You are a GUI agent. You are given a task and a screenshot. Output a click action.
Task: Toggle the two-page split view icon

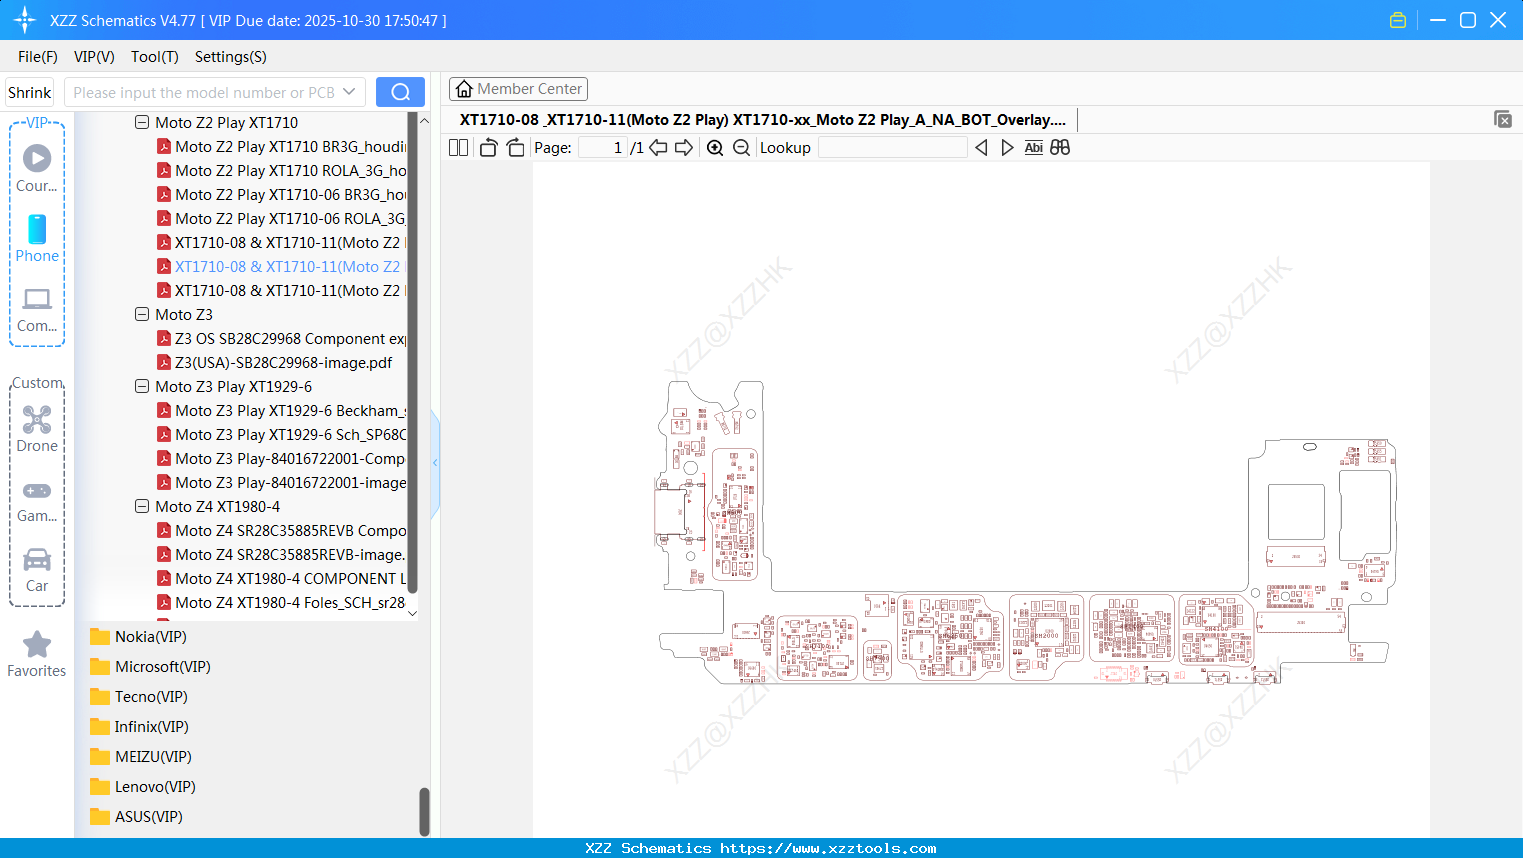click(x=458, y=147)
